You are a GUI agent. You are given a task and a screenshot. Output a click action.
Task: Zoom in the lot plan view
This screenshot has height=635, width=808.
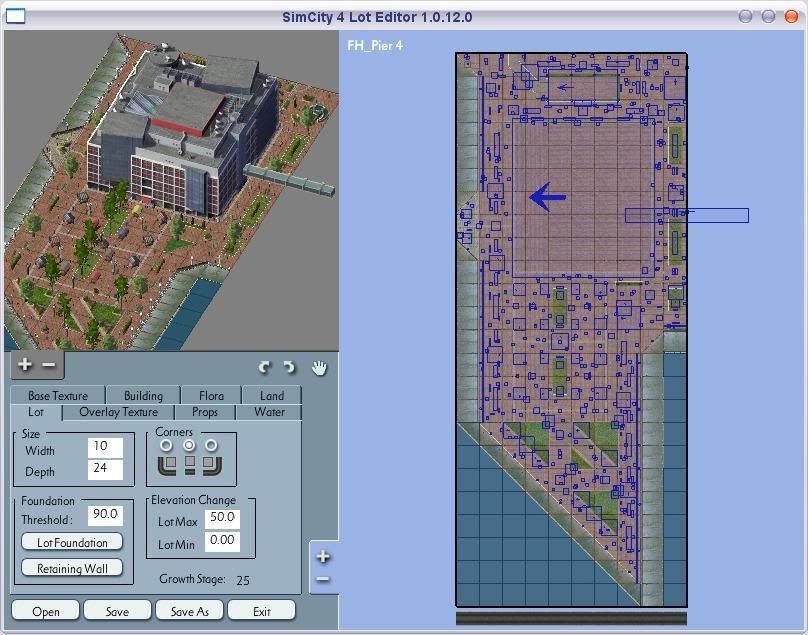[x=323, y=557]
